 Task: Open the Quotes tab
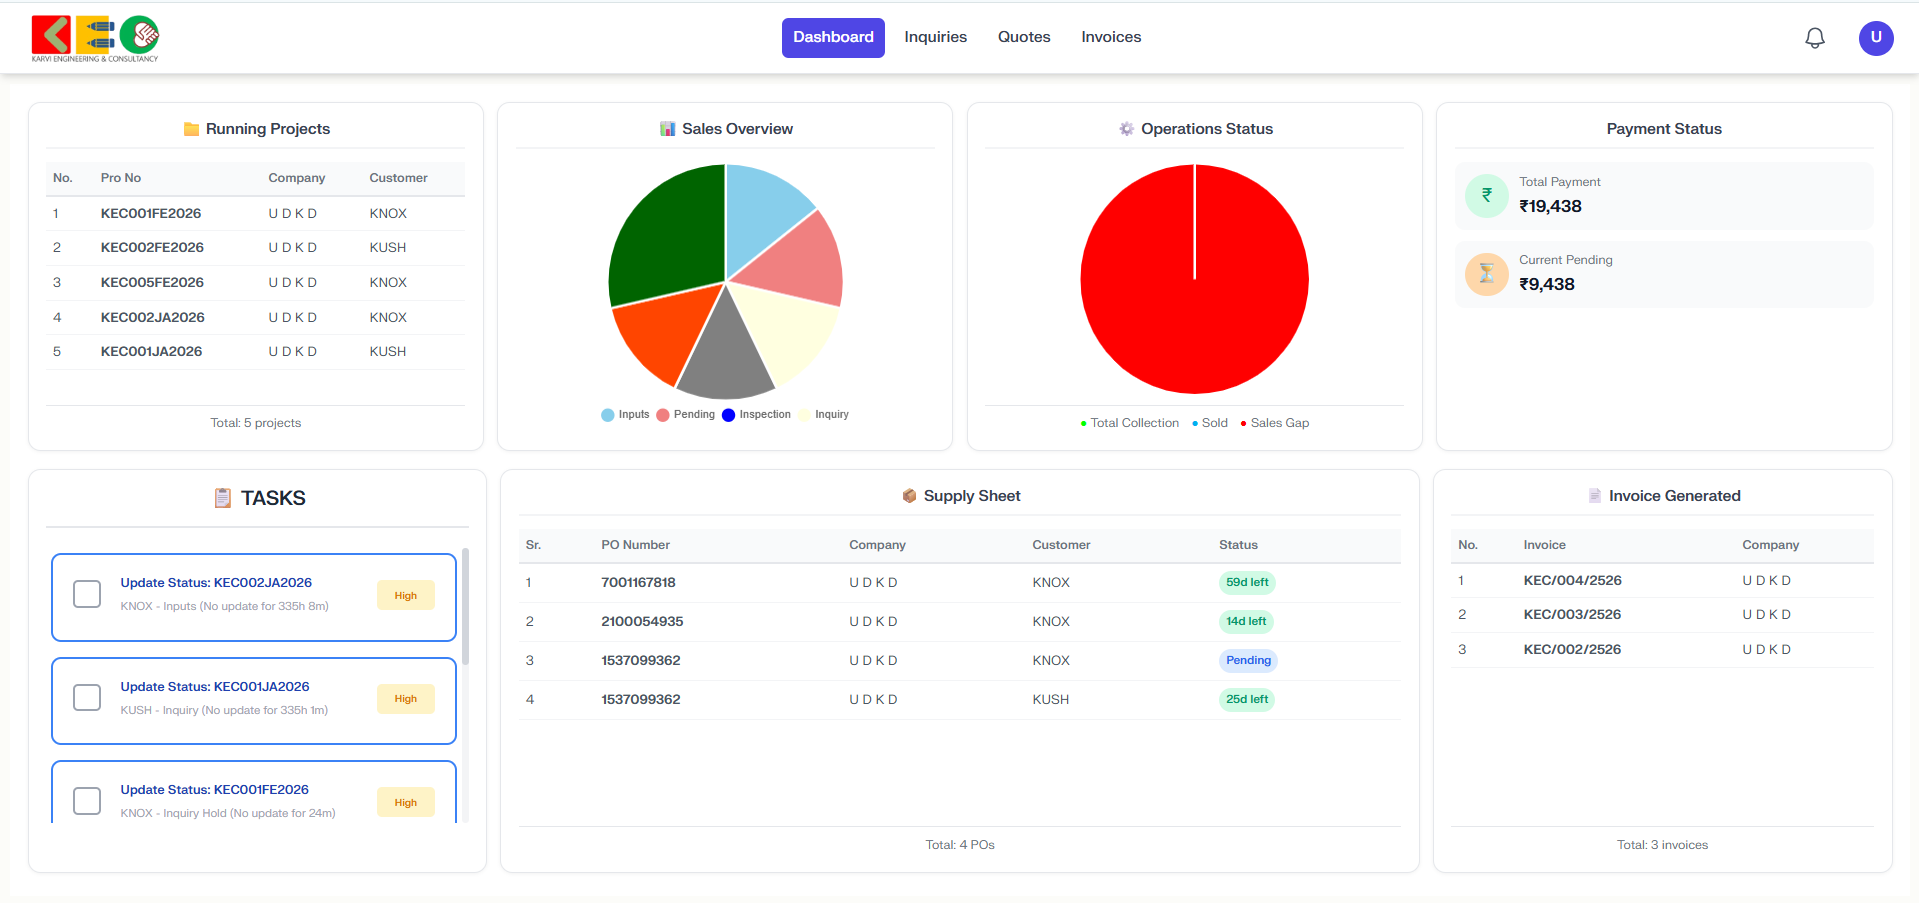1023,38
